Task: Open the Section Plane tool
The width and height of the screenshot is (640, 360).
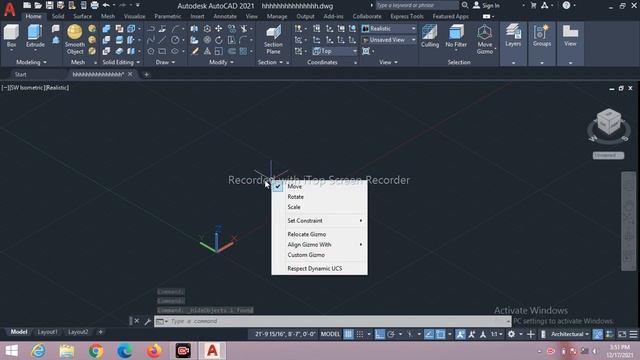Action: (273, 39)
